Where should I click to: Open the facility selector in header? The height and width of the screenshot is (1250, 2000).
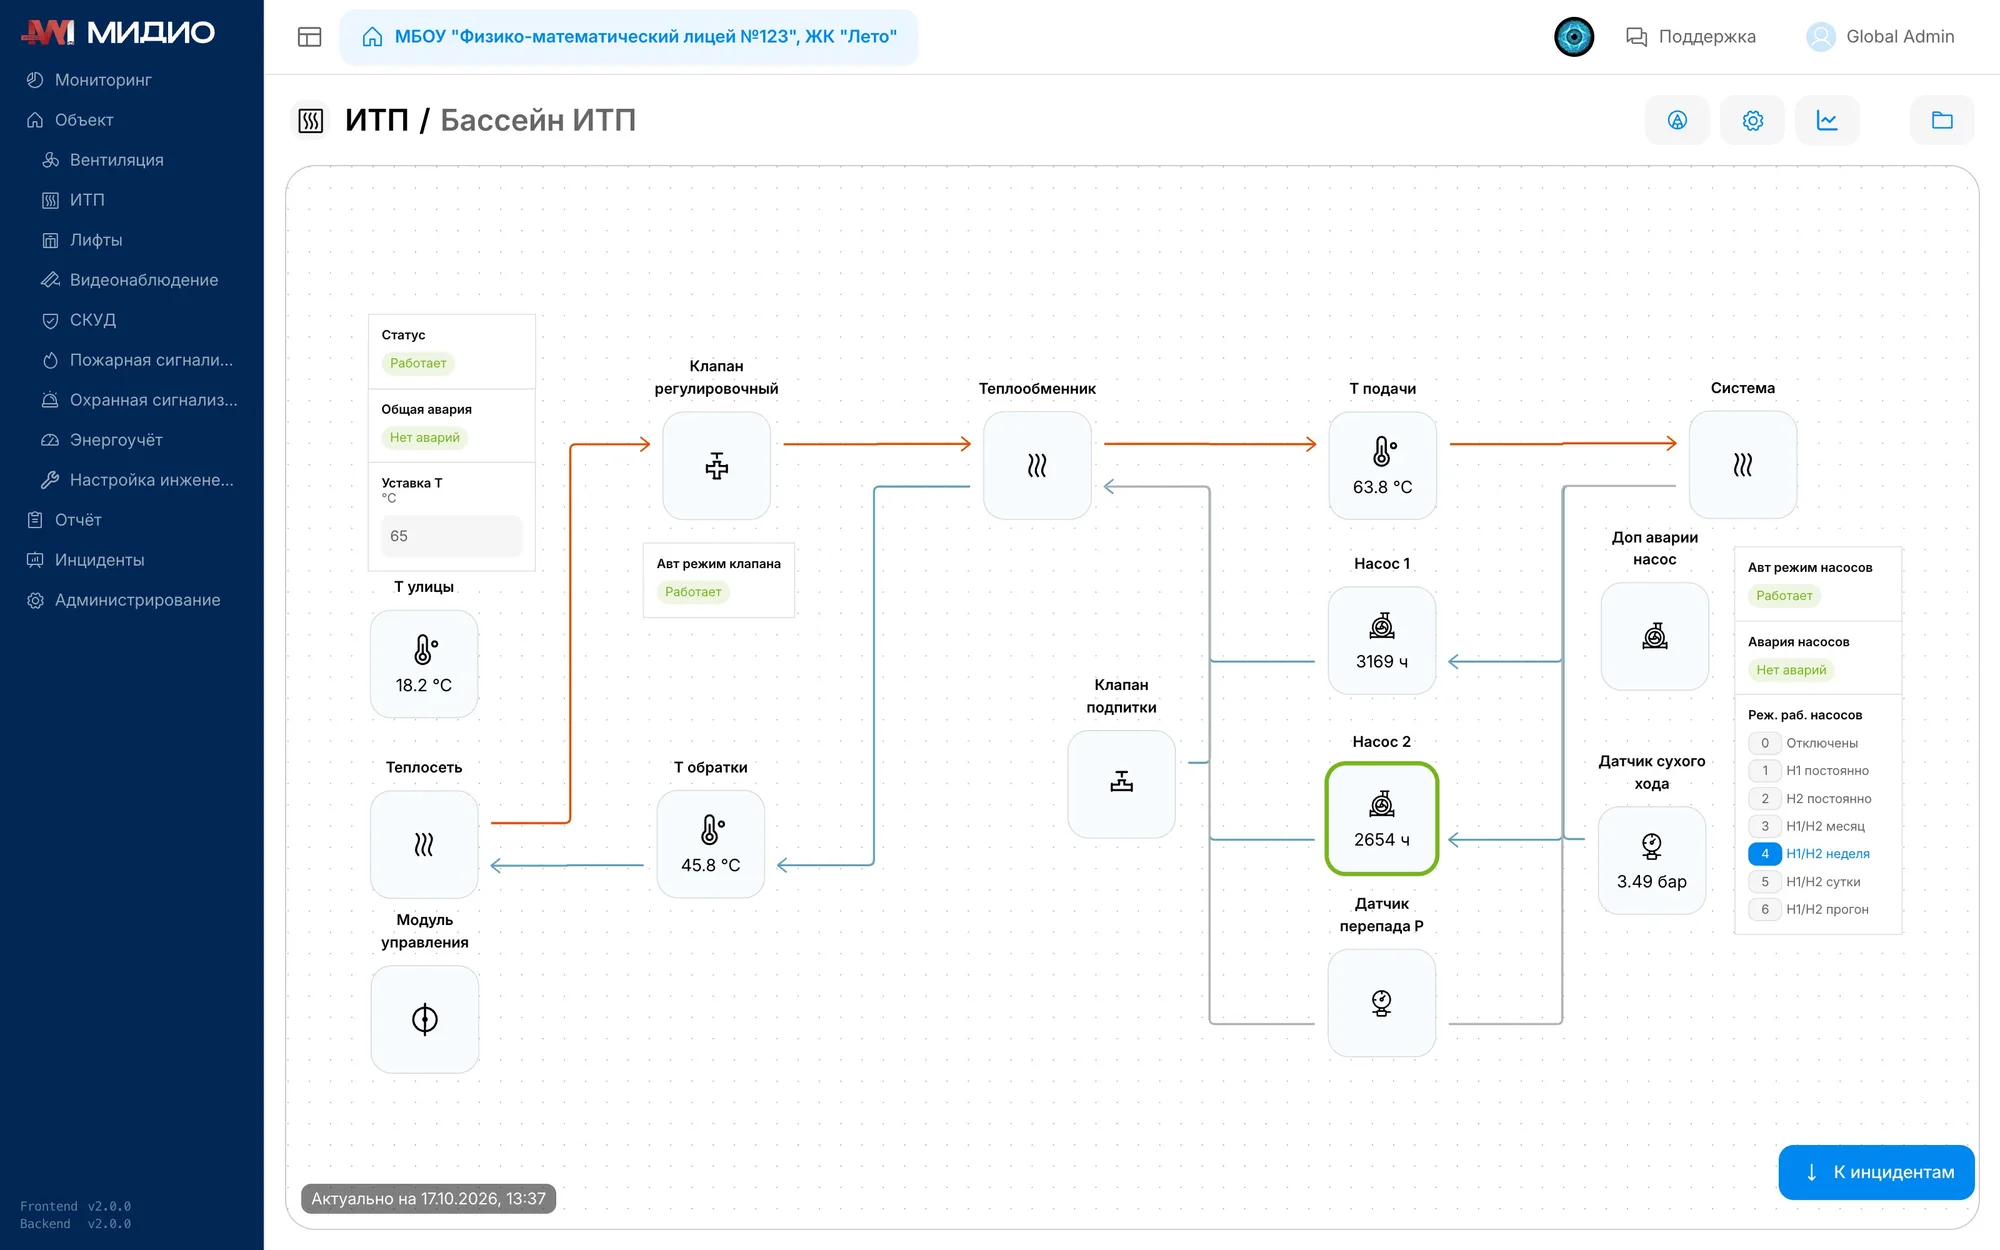click(x=629, y=37)
